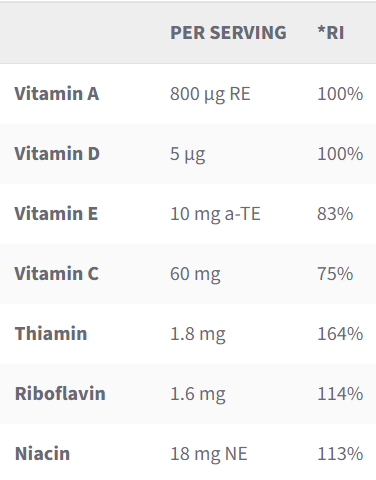Image resolution: width=376 pixels, height=480 pixels.
Task: Click the 10 mg a-TE value
Action: (x=215, y=214)
